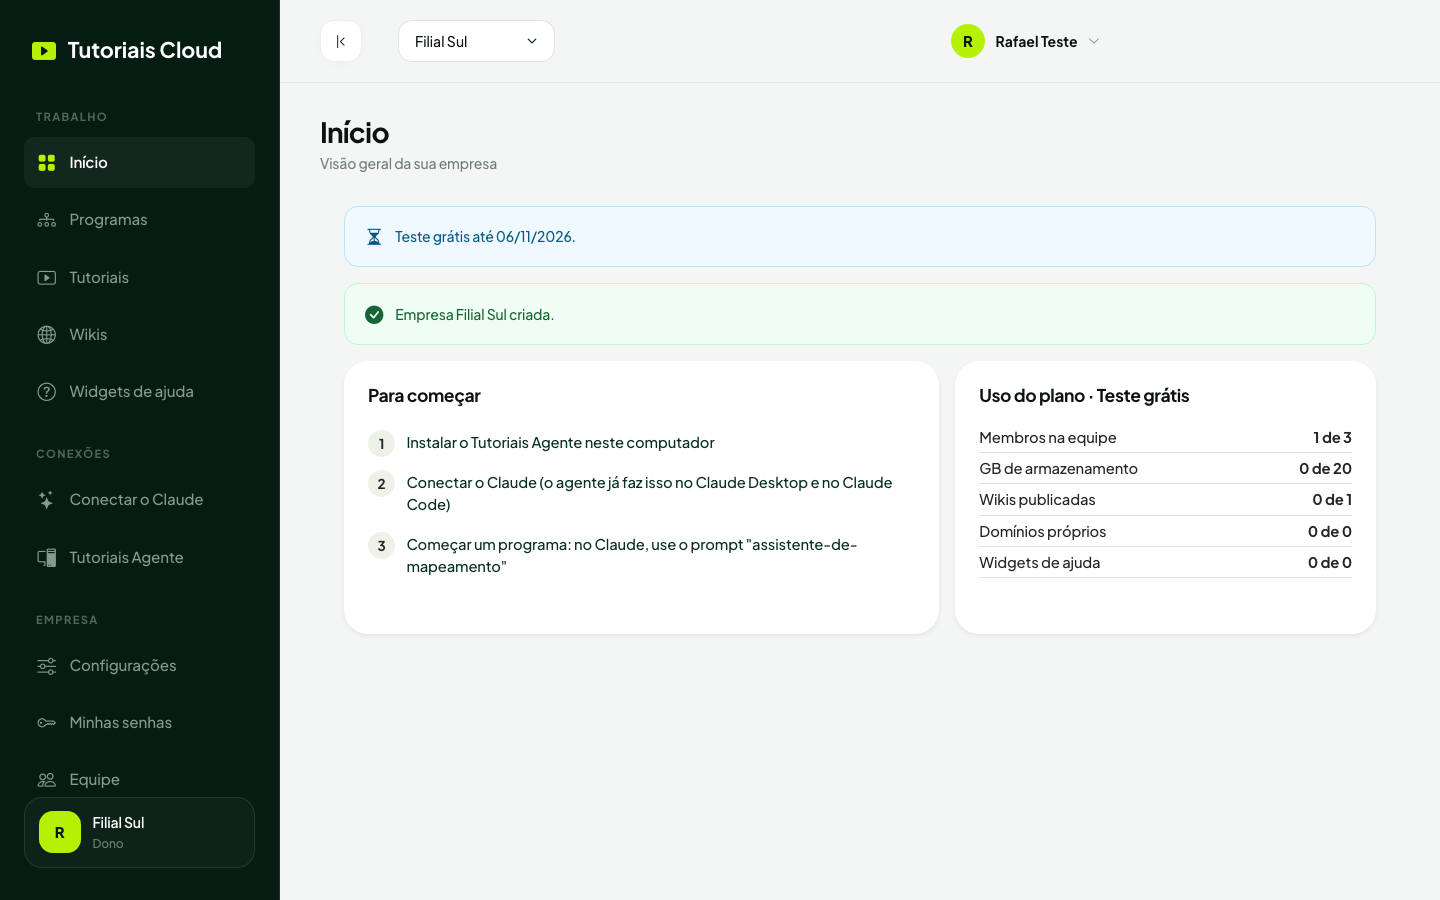Click the Wikis globe icon
Viewport: 1440px width, 900px height.
(47, 335)
